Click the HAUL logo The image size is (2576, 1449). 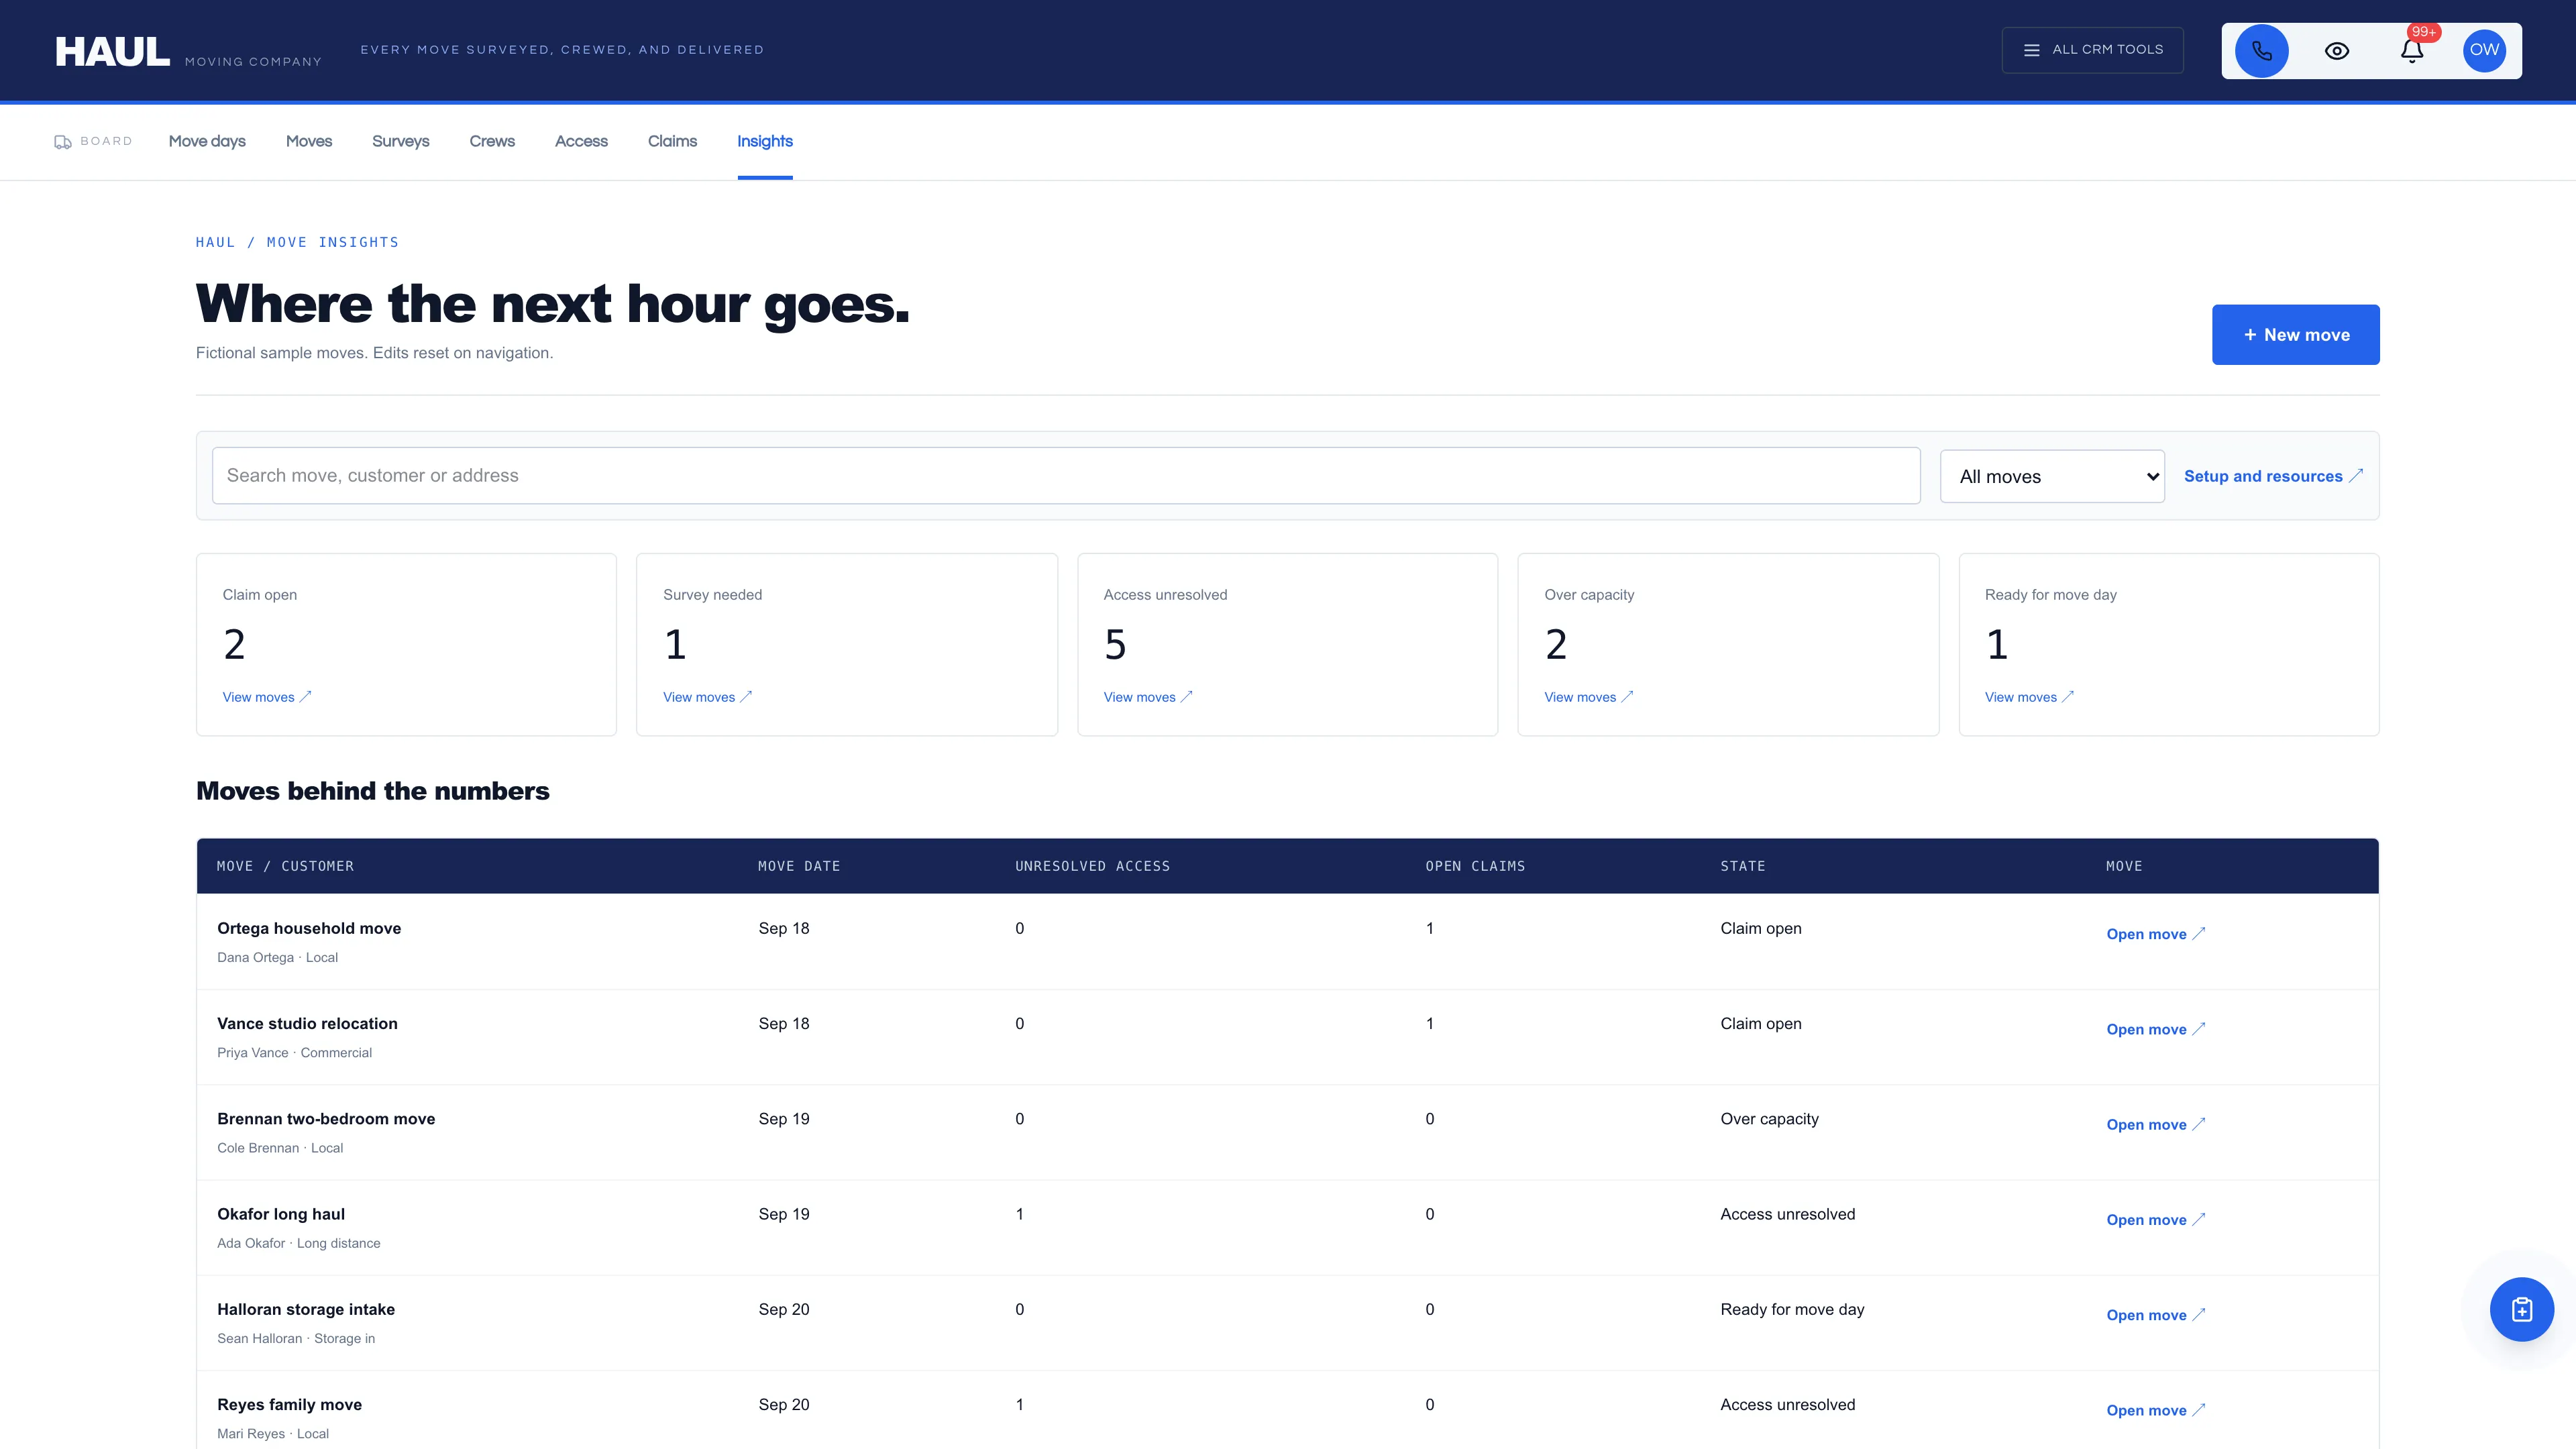pos(112,51)
